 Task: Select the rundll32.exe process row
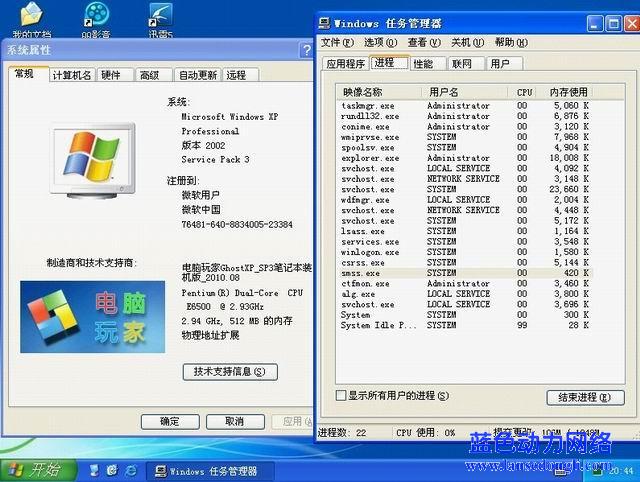tap(465, 116)
